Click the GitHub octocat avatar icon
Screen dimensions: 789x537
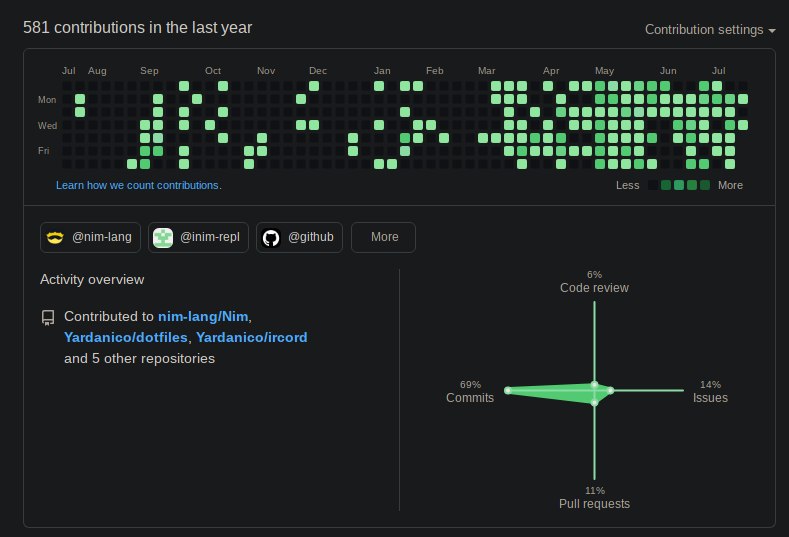tap(271, 238)
